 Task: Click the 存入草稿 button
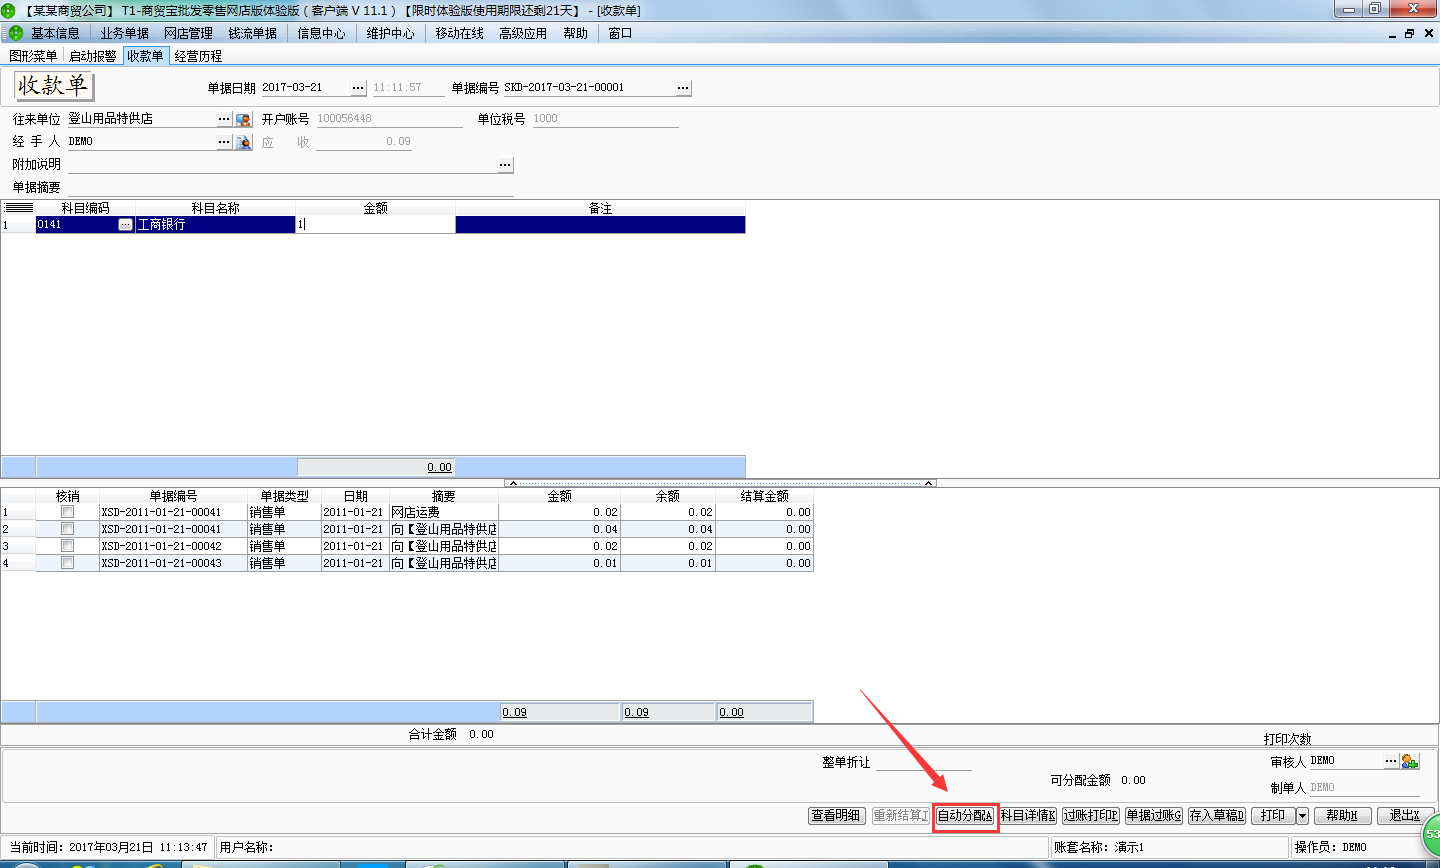click(1216, 816)
